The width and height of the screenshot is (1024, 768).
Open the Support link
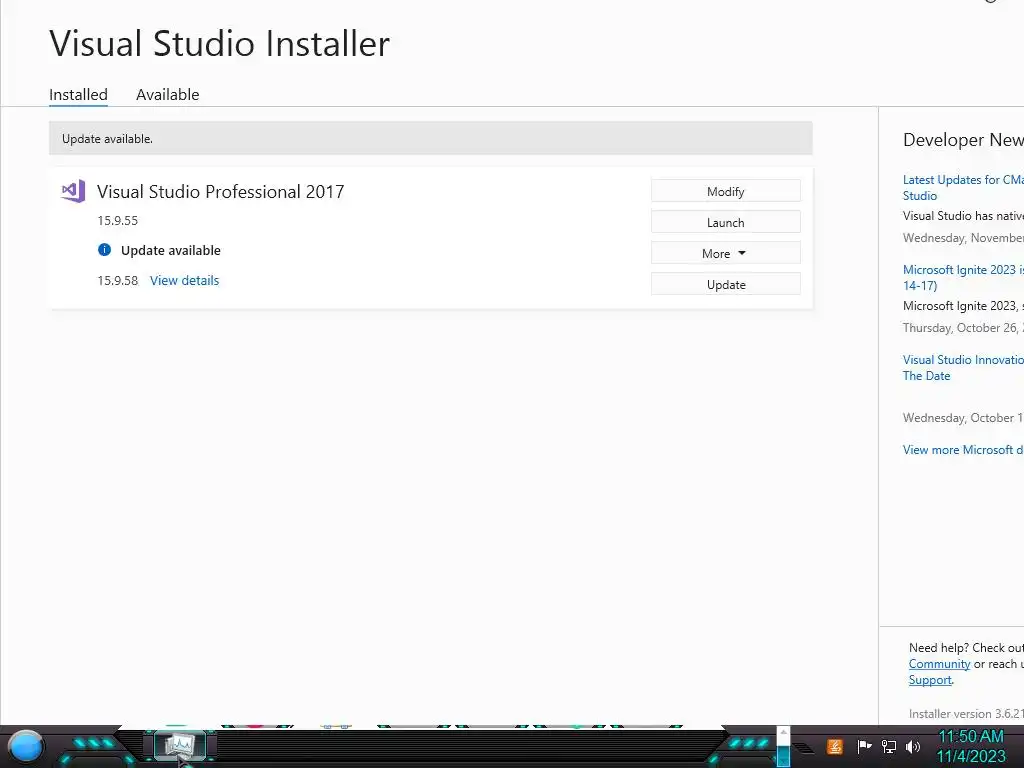pos(930,680)
